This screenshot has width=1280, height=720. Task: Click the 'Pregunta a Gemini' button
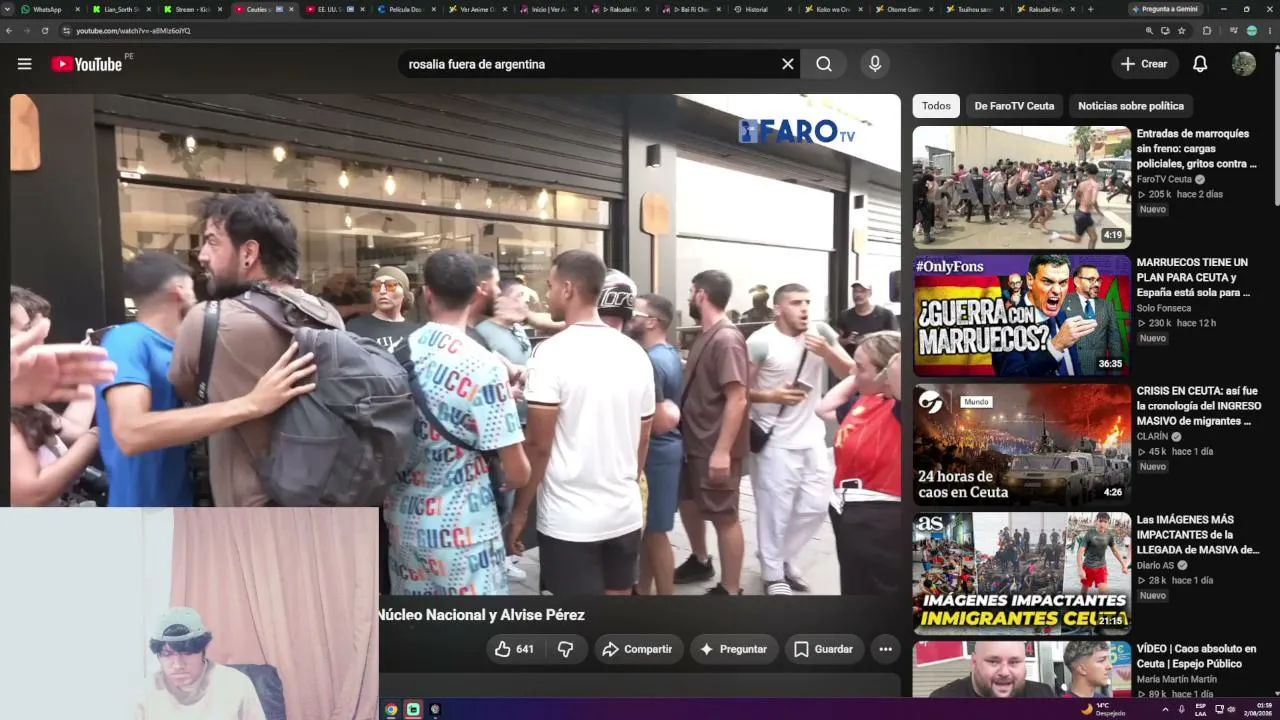point(1165,9)
